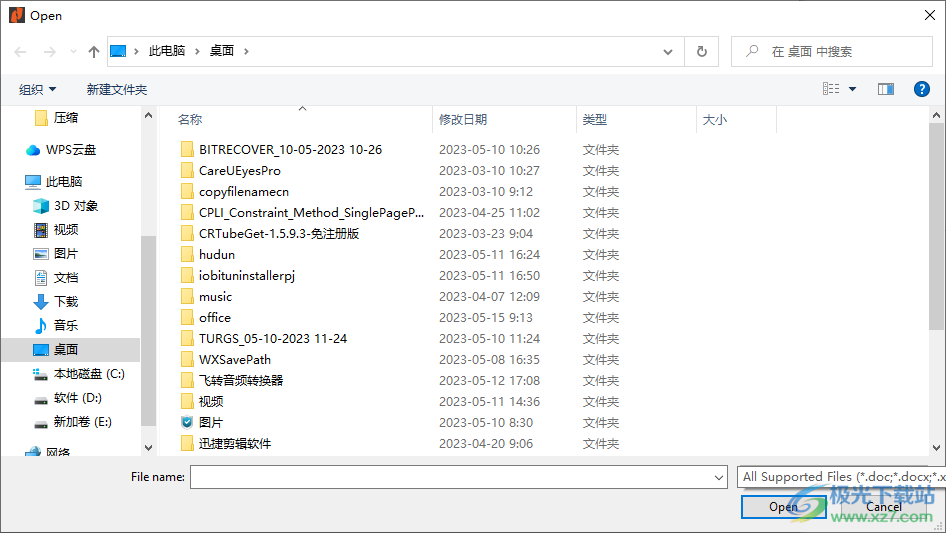The image size is (946, 533).
Task: Open the 组织 menu
Action: point(37,89)
